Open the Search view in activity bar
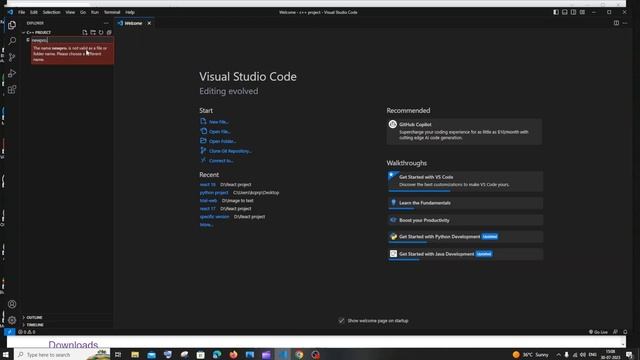The image size is (640, 360). pyautogui.click(x=12, y=41)
